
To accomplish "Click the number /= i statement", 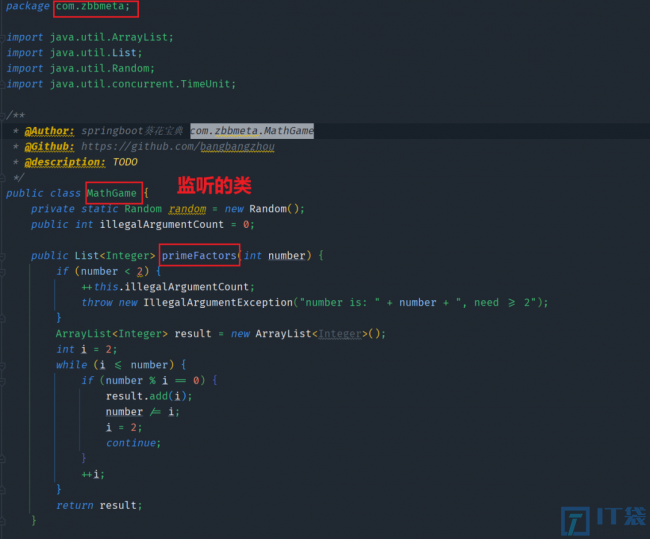I will 143,412.
